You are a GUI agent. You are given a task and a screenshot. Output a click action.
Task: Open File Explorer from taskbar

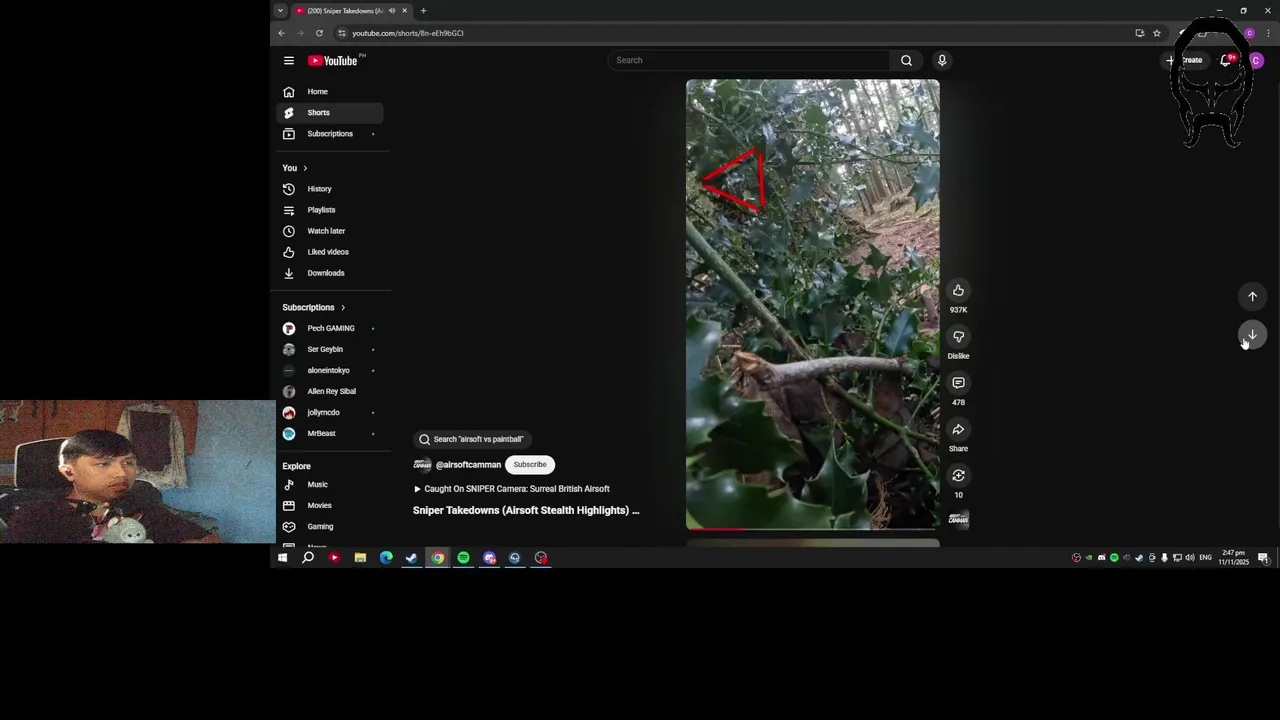(360, 558)
